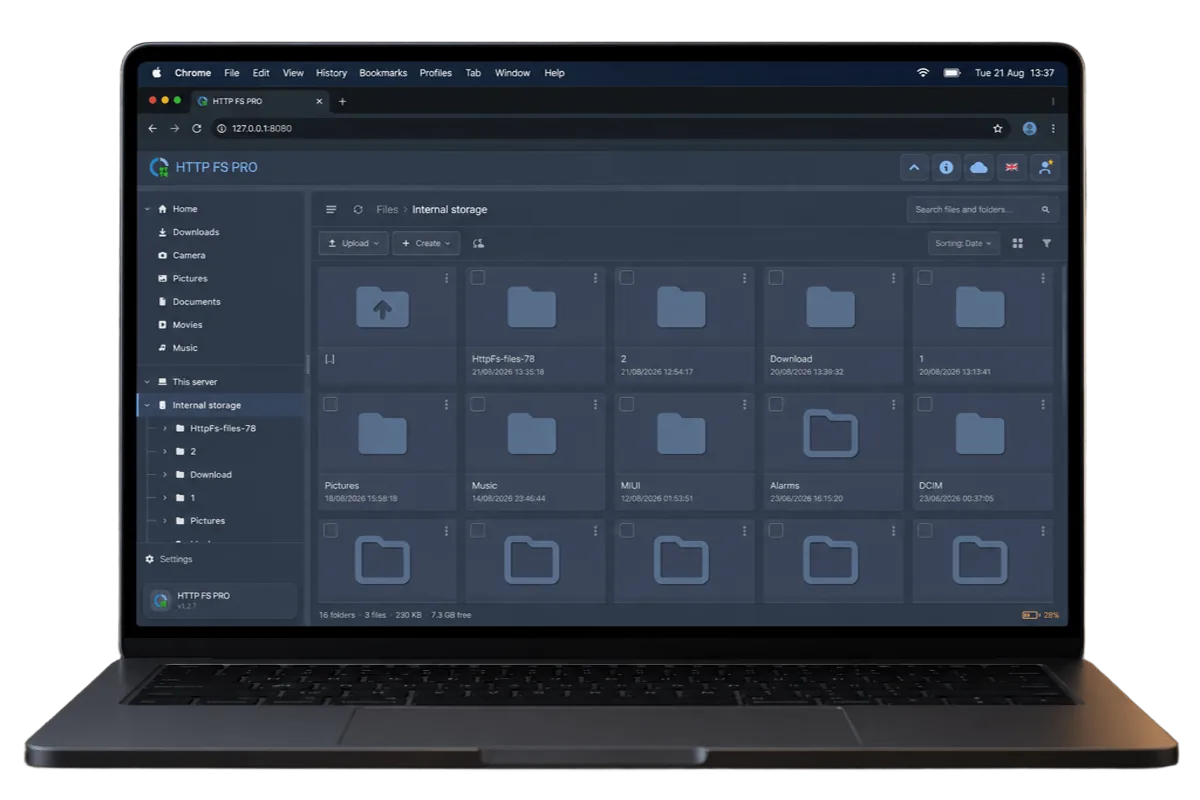Refresh the file list with the reload icon beside Files
Screen dimensions: 1200x800
point(358,210)
